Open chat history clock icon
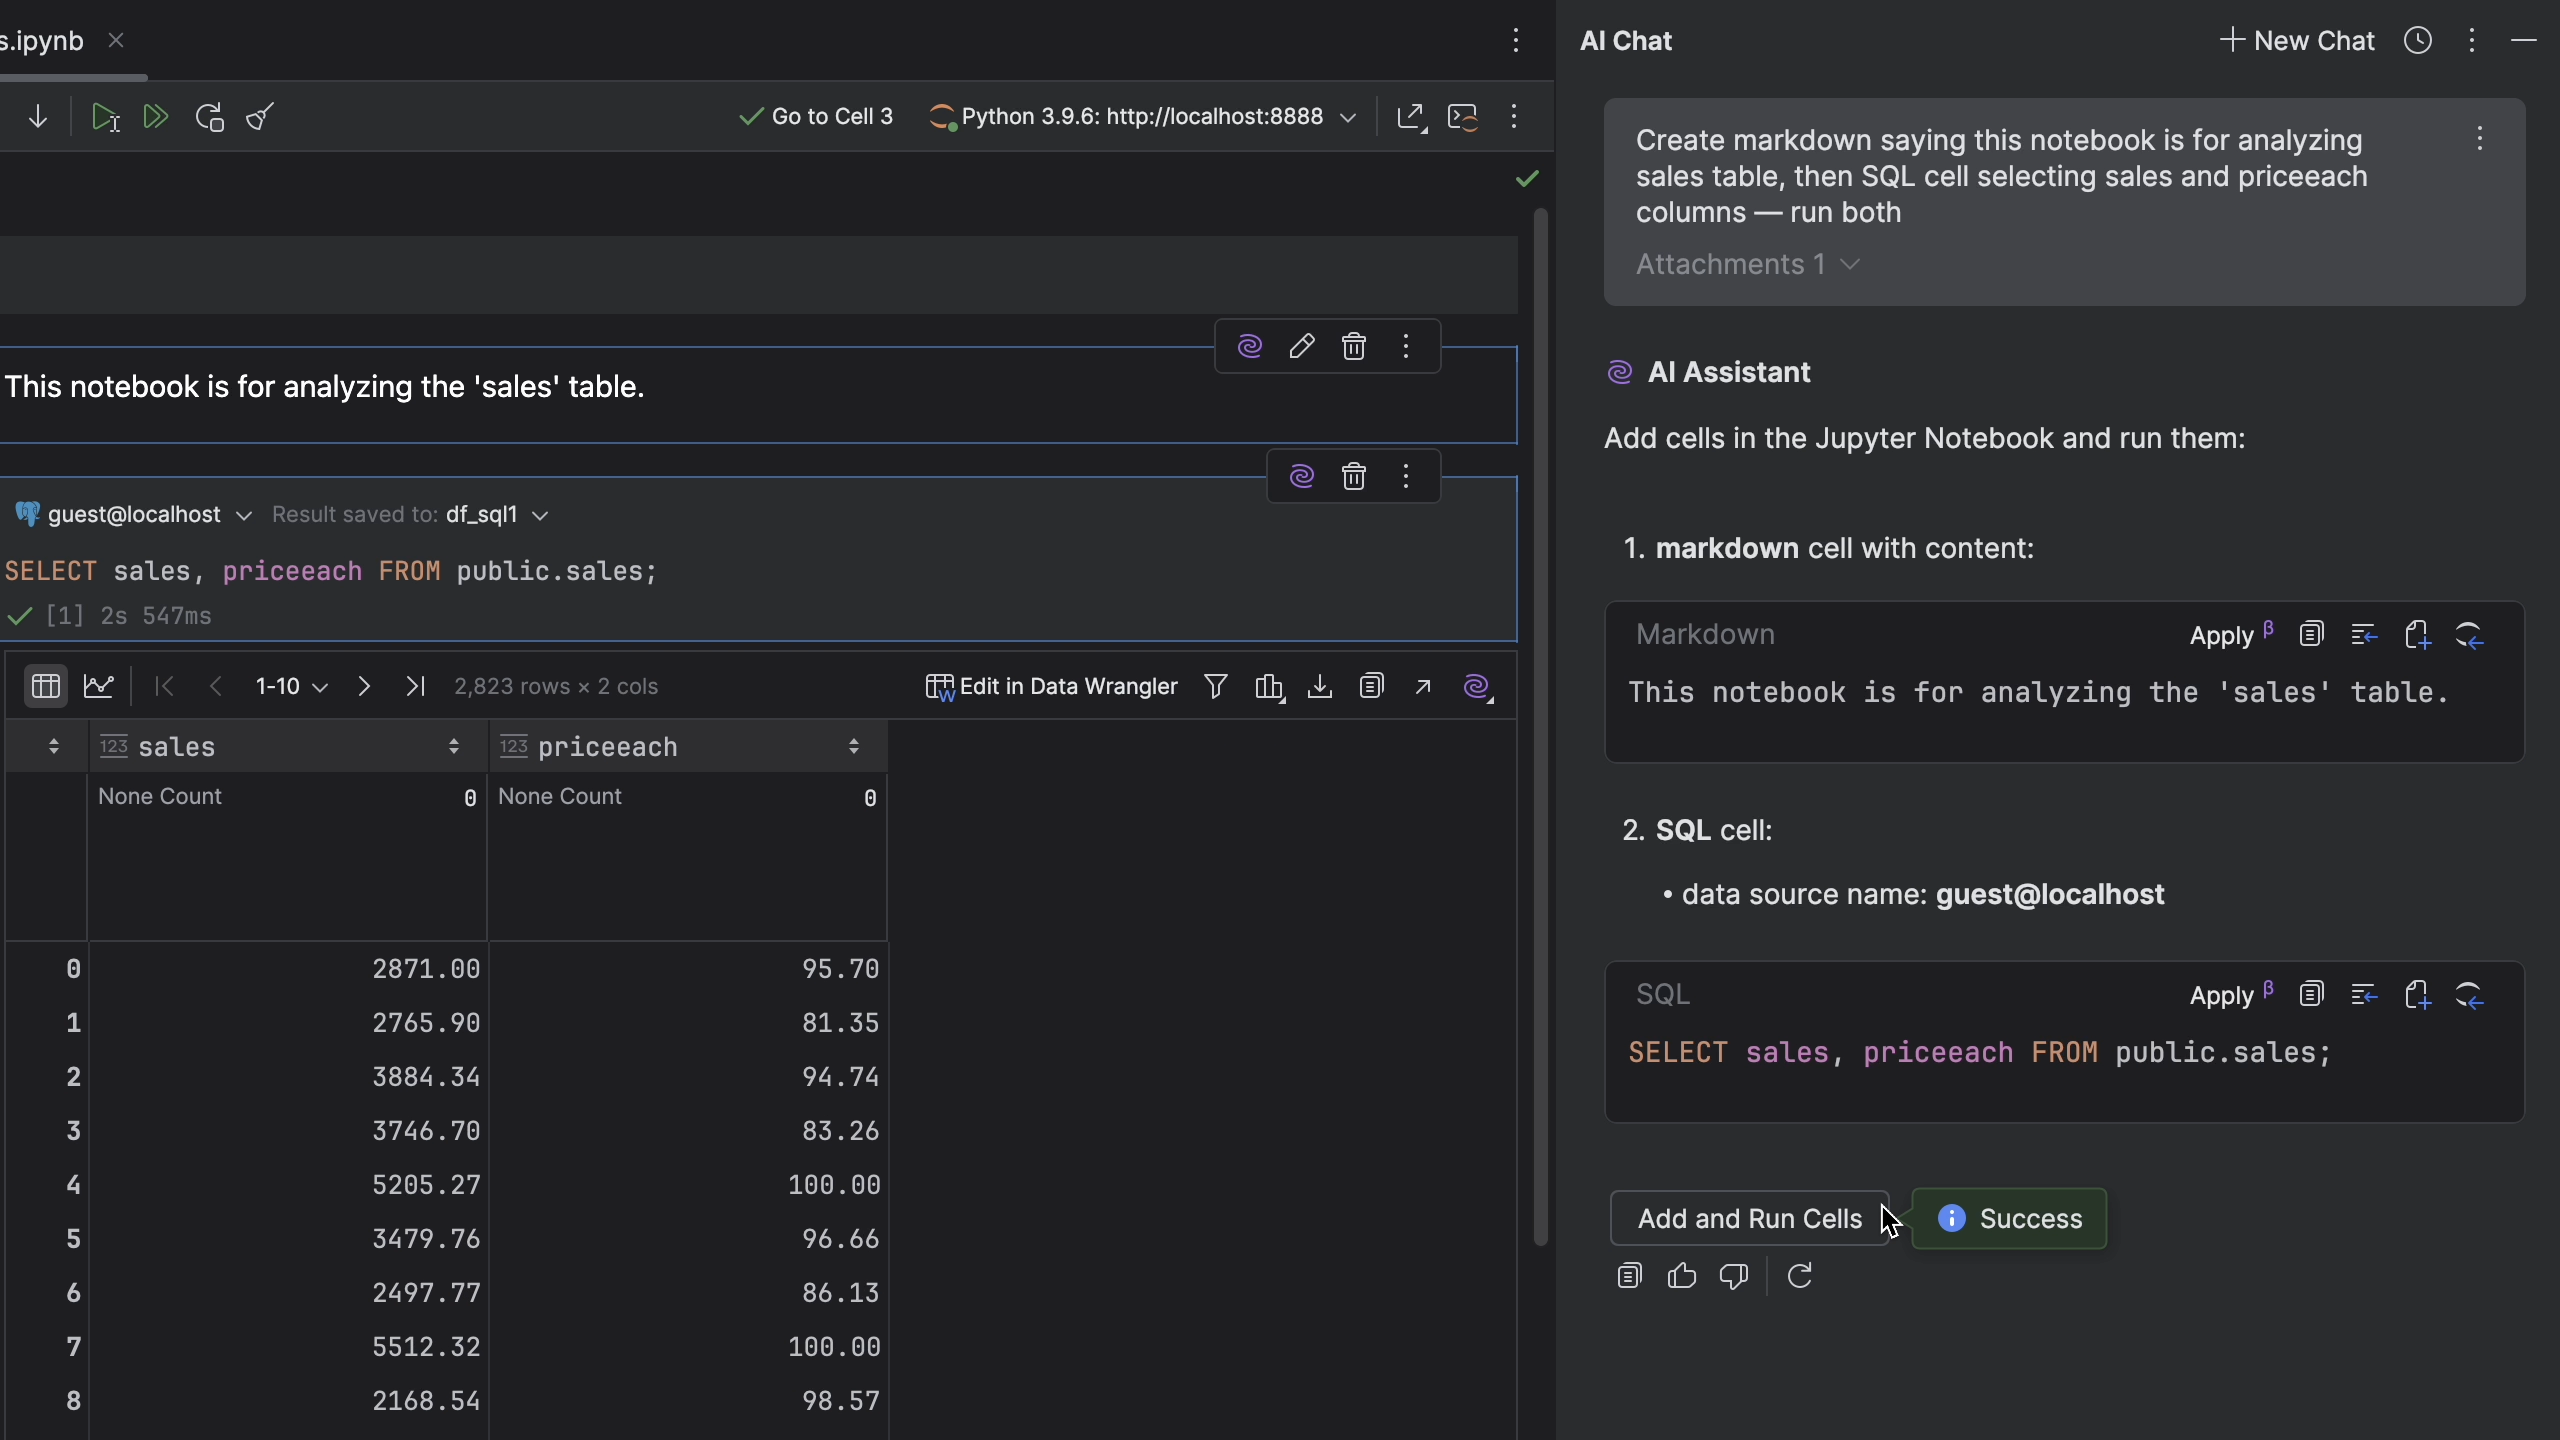2560x1440 pixels. click(2418, 40)
